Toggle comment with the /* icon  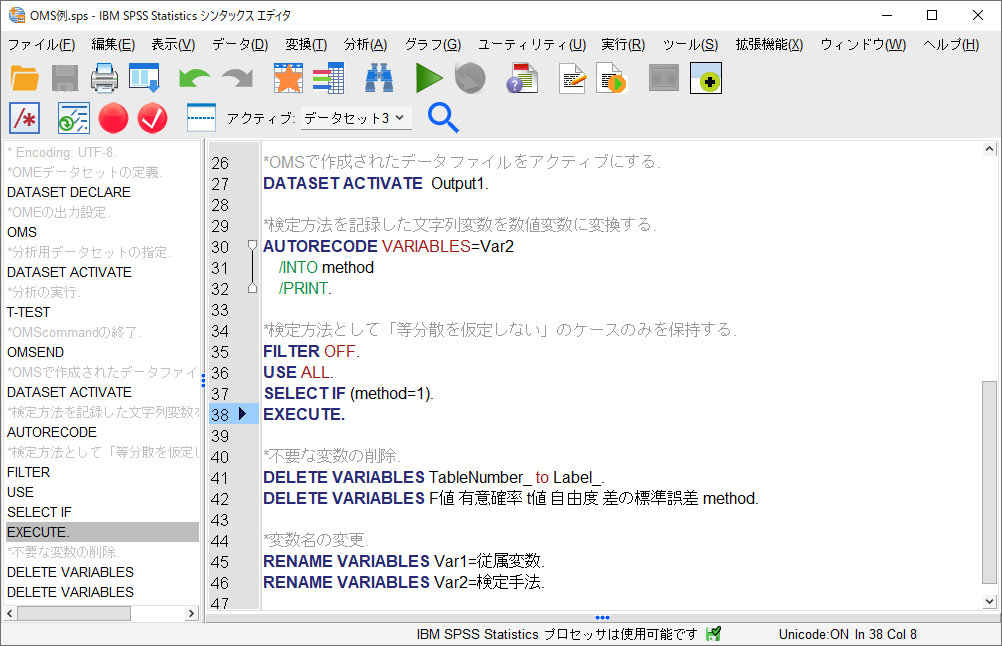[24, 117]
